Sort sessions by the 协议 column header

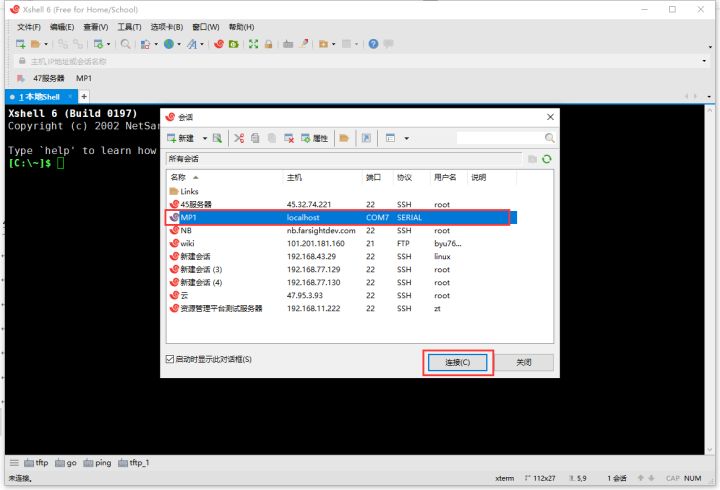(411, 177)
